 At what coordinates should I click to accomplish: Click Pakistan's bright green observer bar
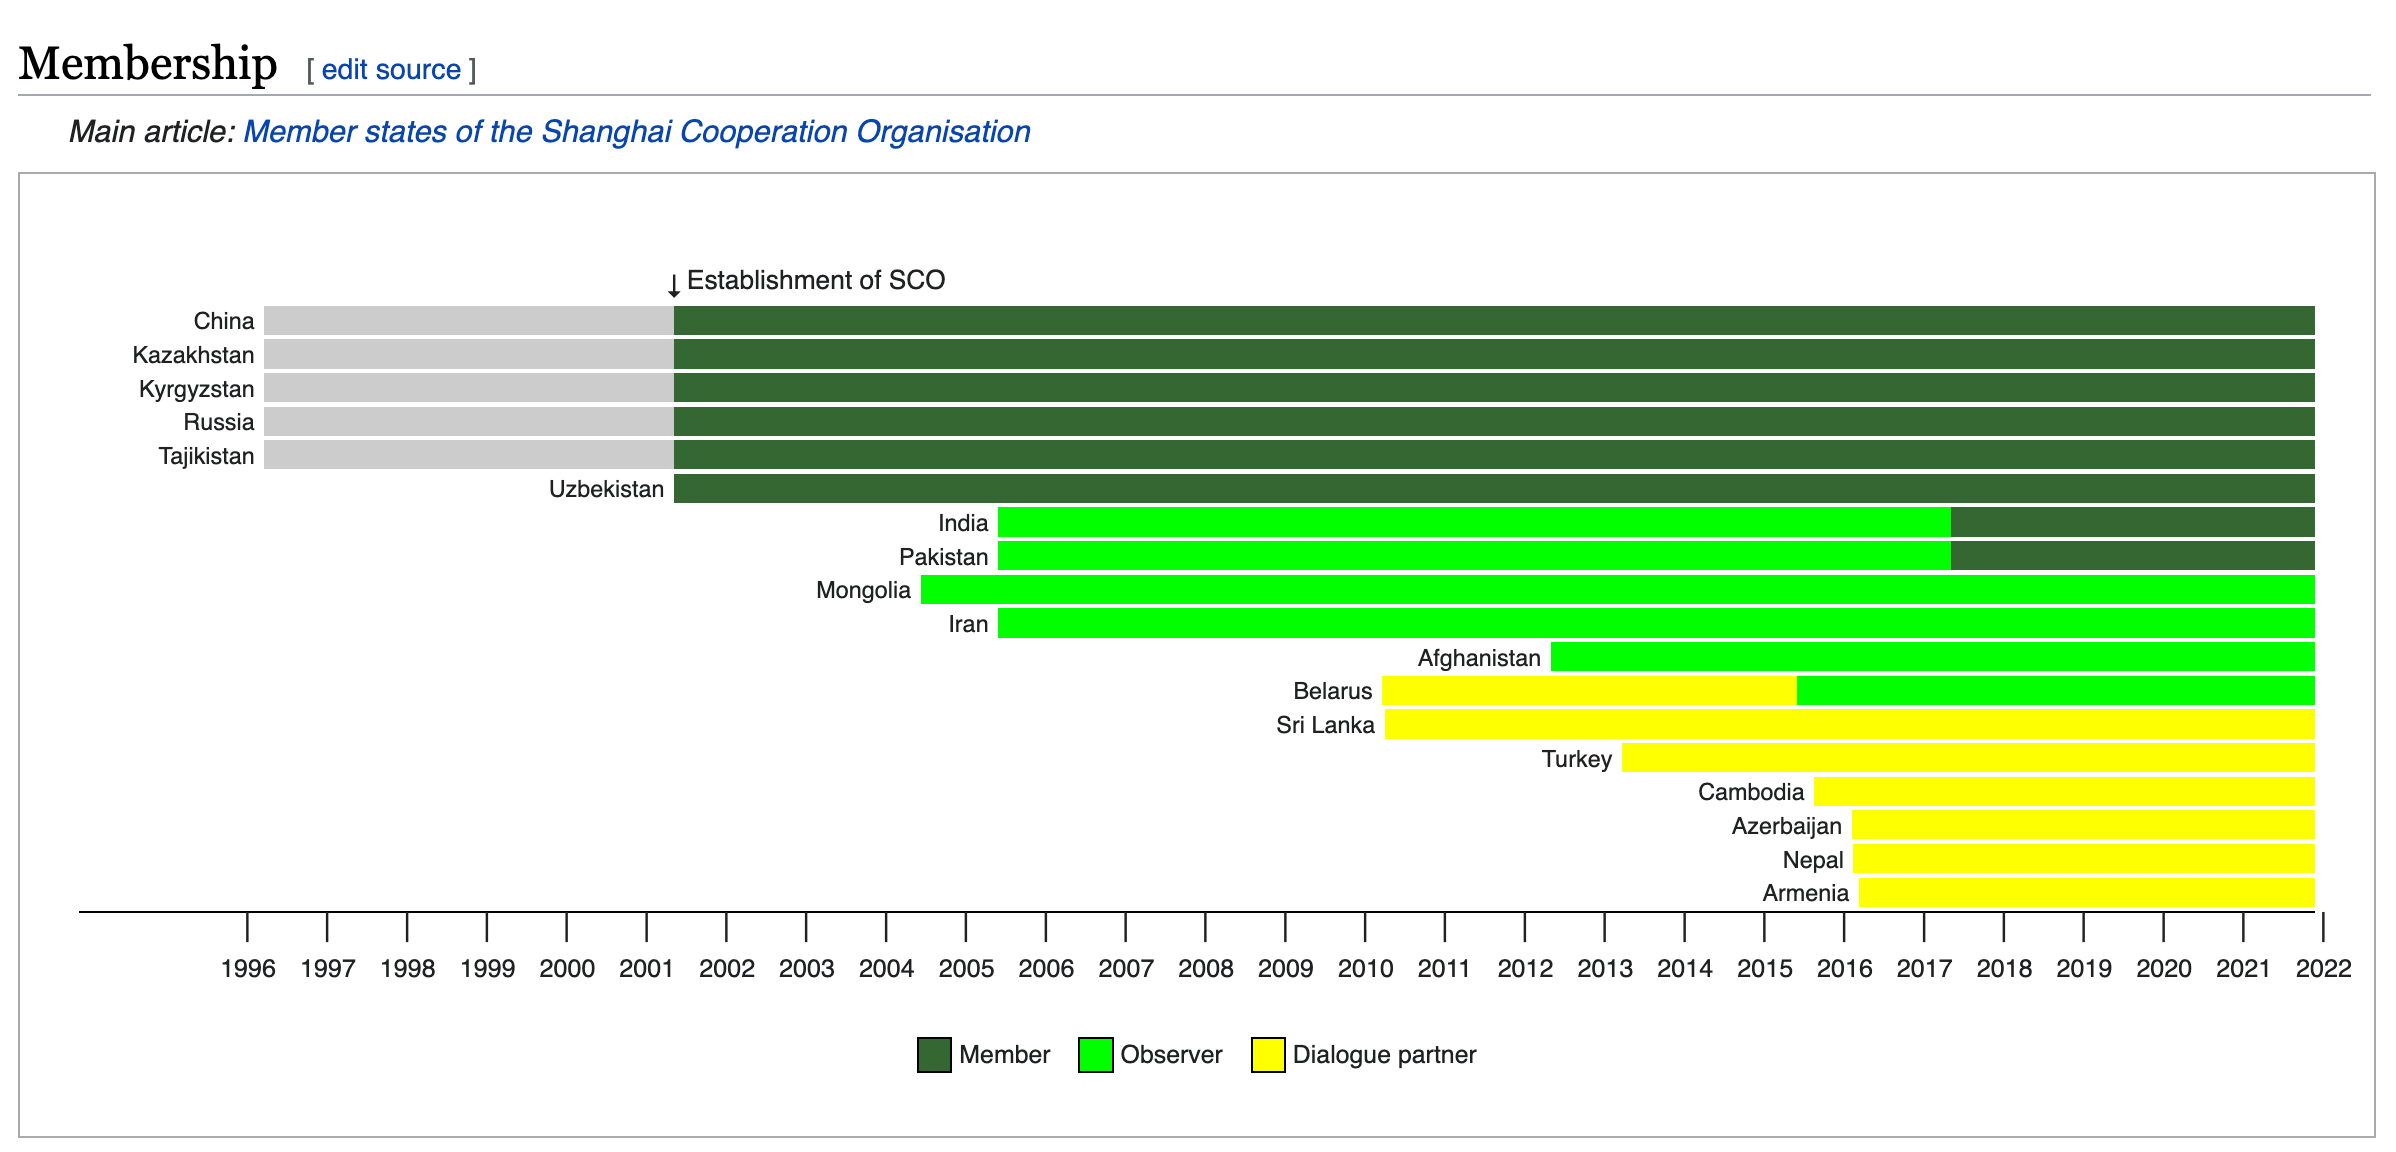click(1473, 556)
